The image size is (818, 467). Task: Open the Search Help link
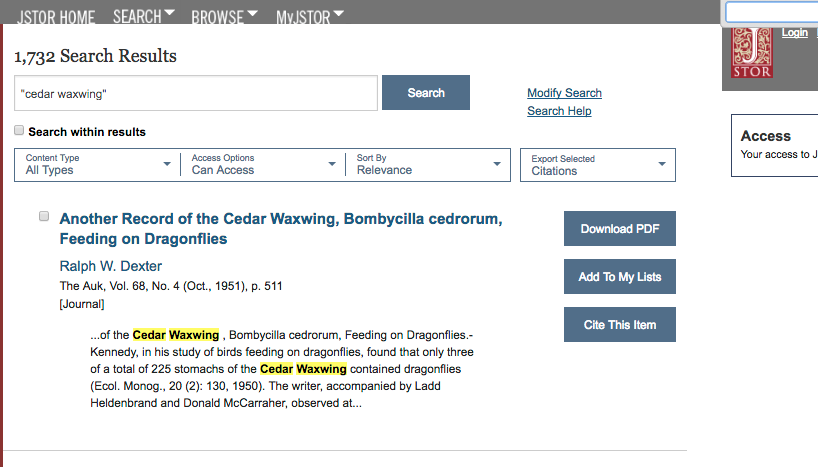[x=559, y=111]
